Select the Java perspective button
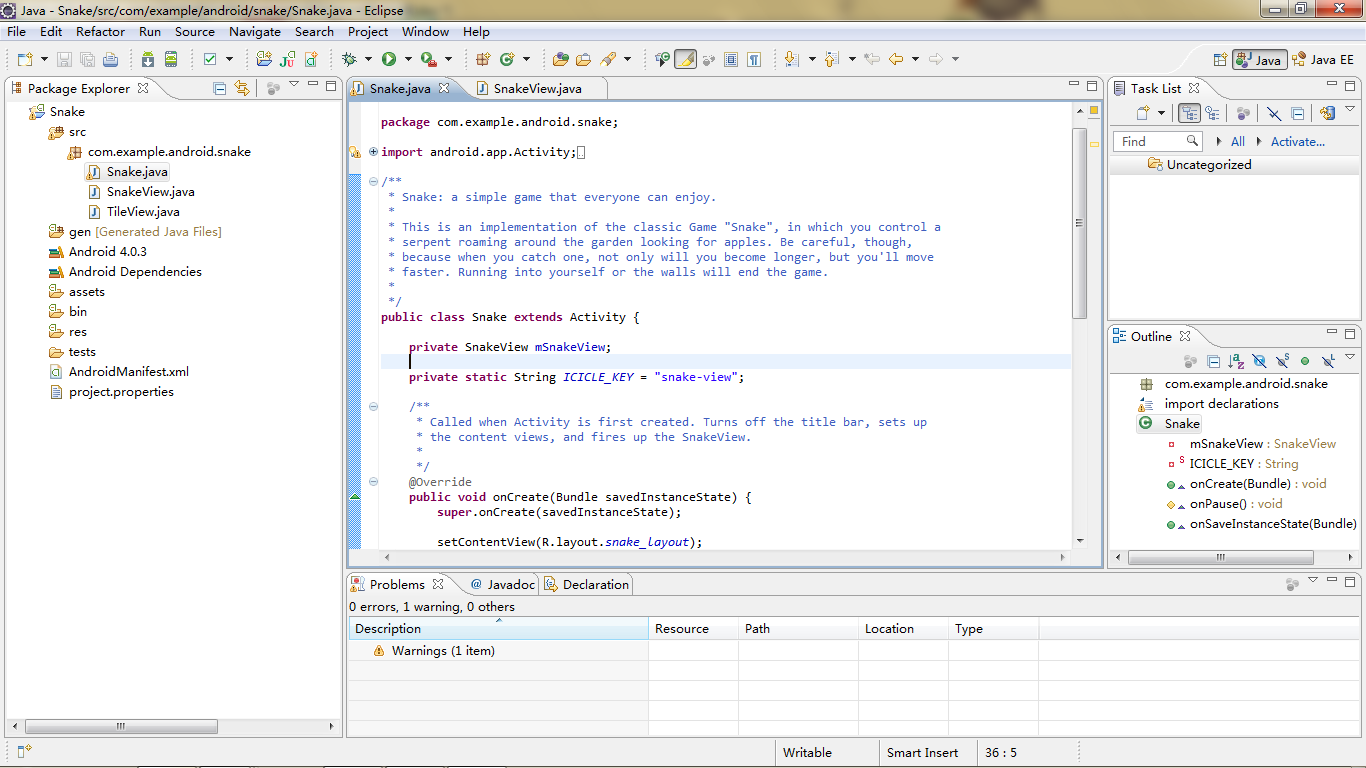1366x768 pixels. [1259, 60]
